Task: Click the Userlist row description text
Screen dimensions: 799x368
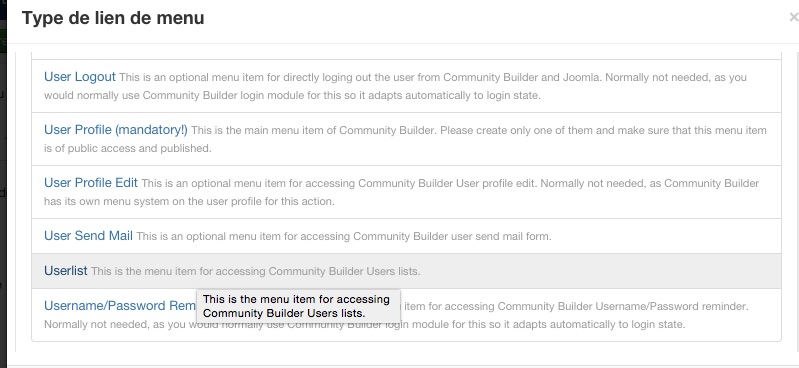Action: pos(256,271)
